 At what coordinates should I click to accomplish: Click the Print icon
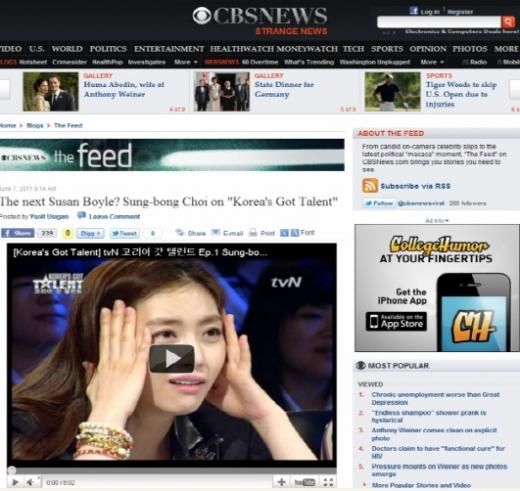click(x=253, y=232)
